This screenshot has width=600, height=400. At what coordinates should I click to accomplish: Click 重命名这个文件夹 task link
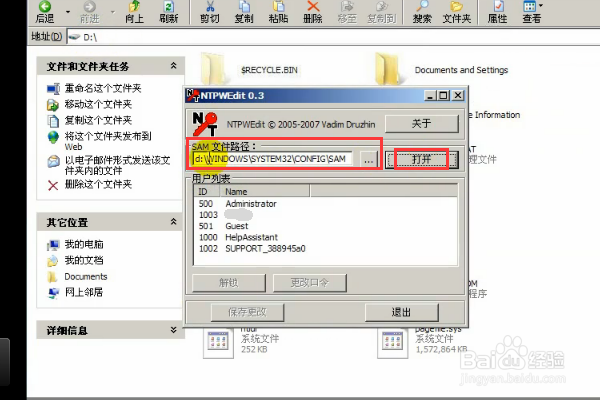(103, 88)
